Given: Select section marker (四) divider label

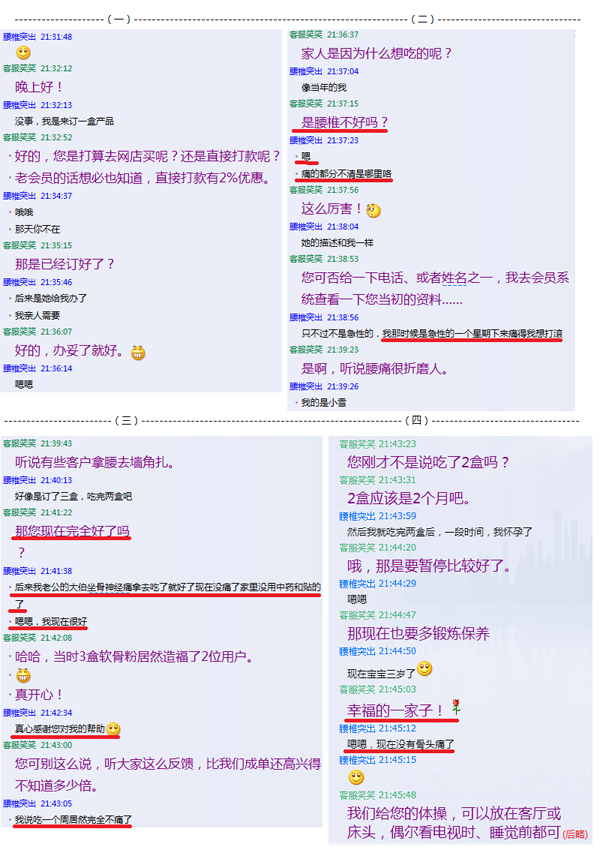Looking at the screenshot, I should (416, 420).
